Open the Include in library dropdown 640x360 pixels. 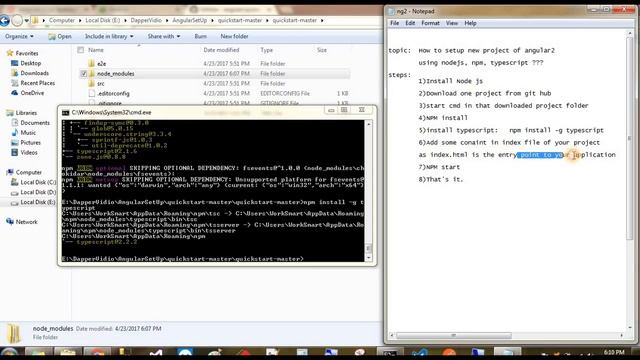109,37
